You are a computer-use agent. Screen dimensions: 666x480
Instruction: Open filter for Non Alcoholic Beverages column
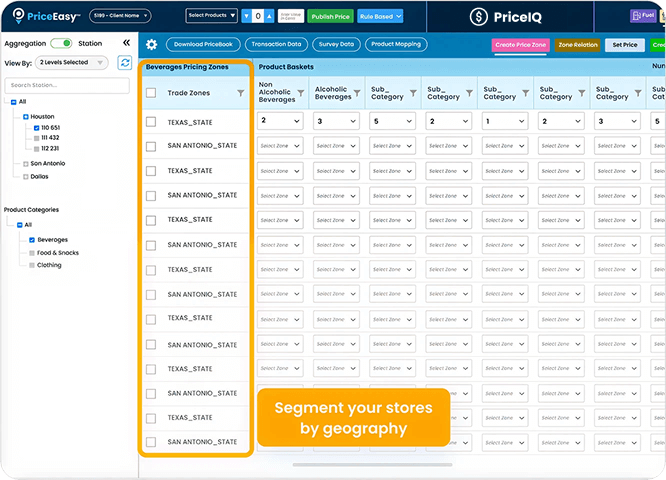click(298, 93)
